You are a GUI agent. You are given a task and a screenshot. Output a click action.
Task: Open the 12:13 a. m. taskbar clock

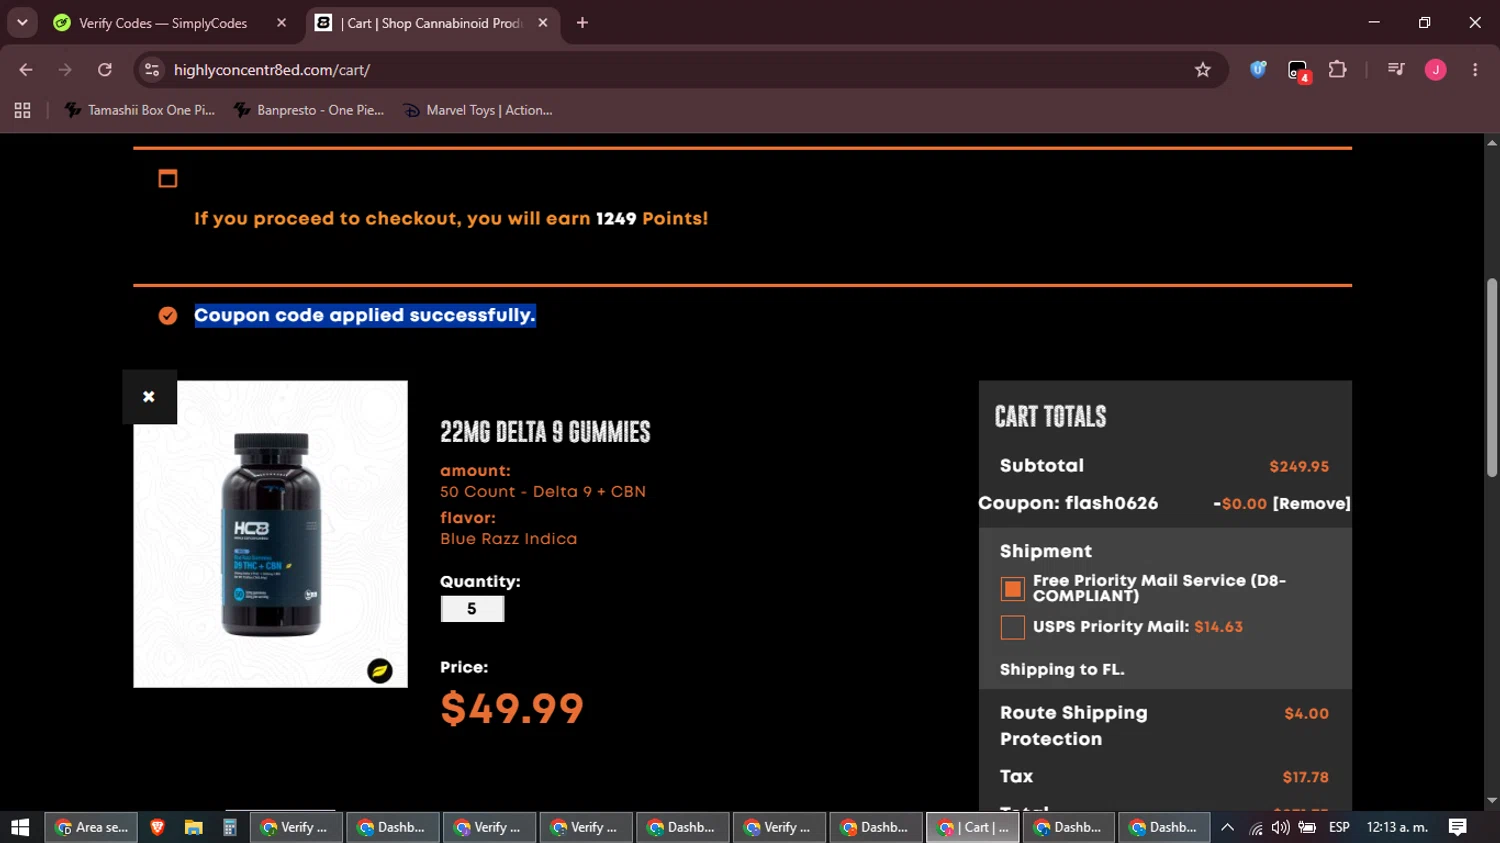1397,827
